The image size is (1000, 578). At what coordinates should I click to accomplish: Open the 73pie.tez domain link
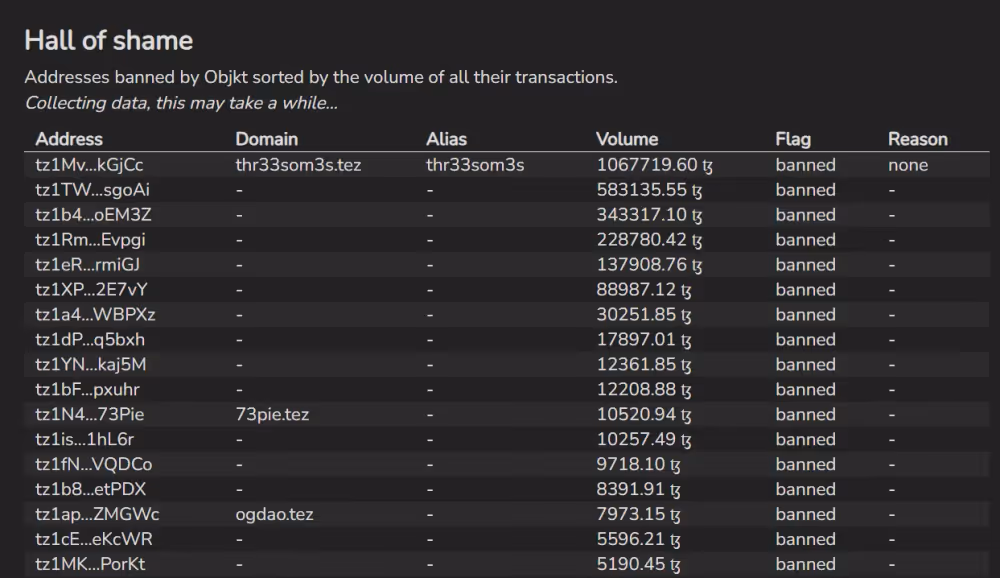click(272, 415)
